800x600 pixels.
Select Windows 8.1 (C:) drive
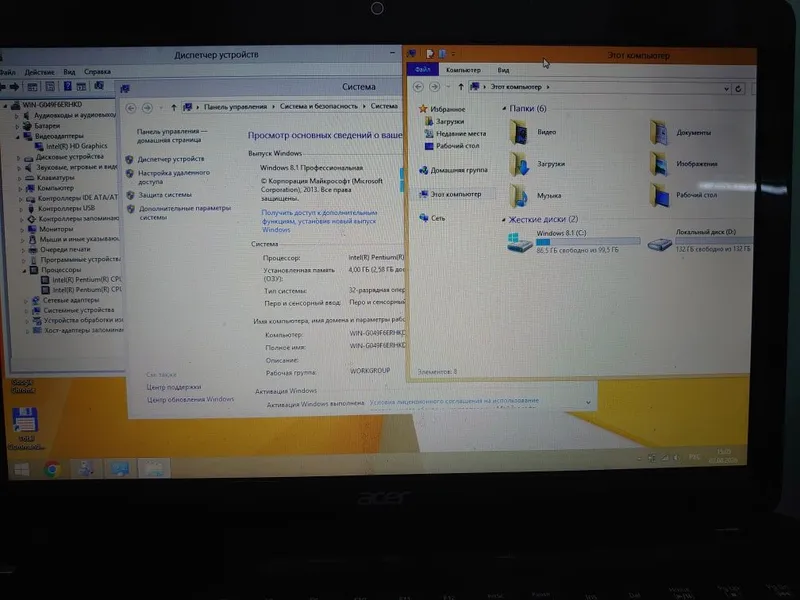click(572, 241)
